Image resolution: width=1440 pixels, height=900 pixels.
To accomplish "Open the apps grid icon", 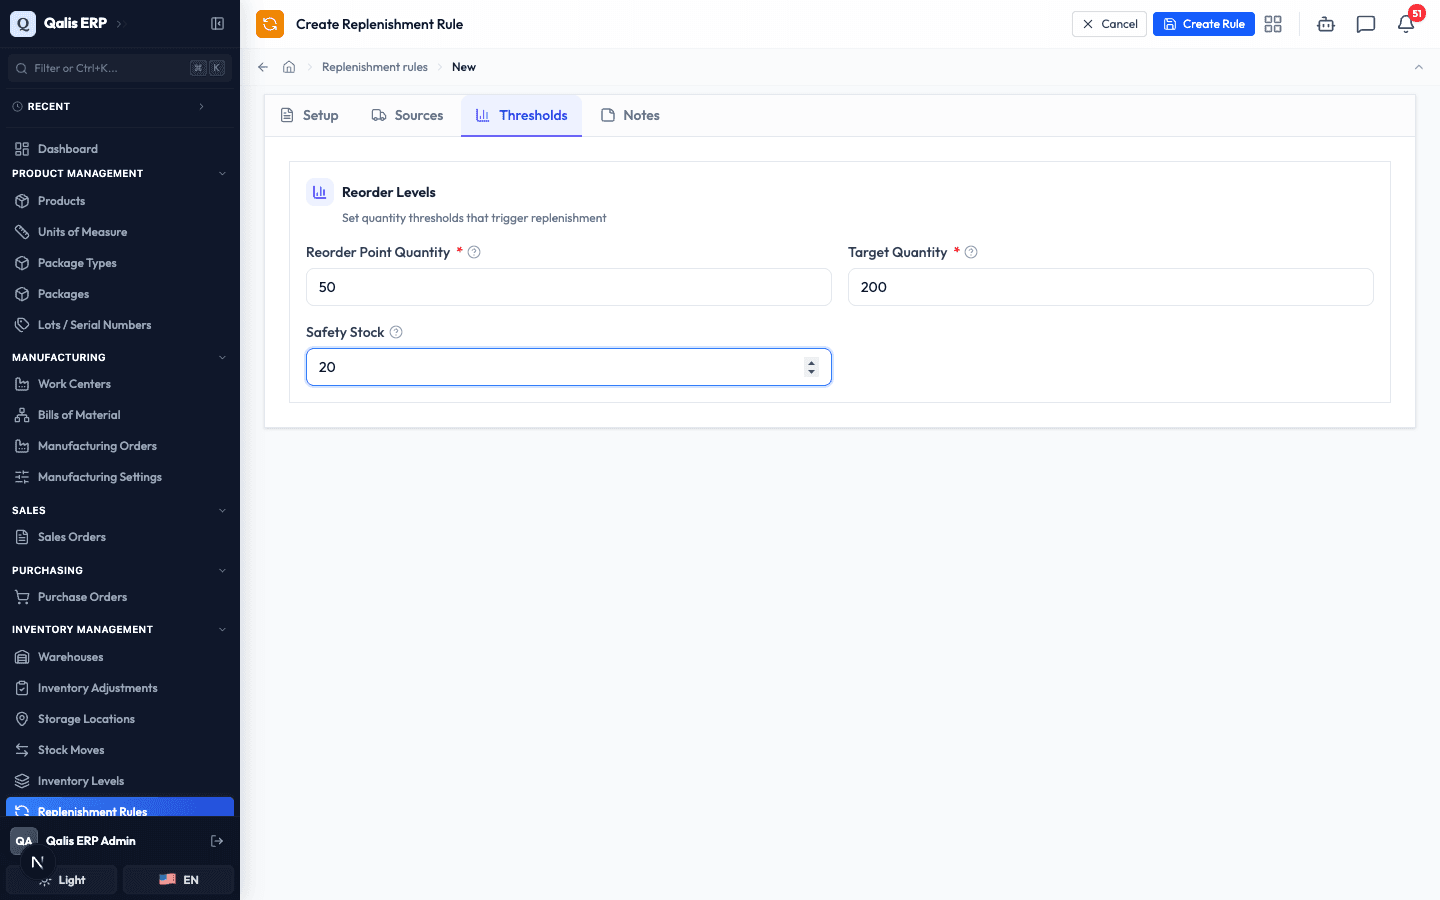I will click(1273, 24).
